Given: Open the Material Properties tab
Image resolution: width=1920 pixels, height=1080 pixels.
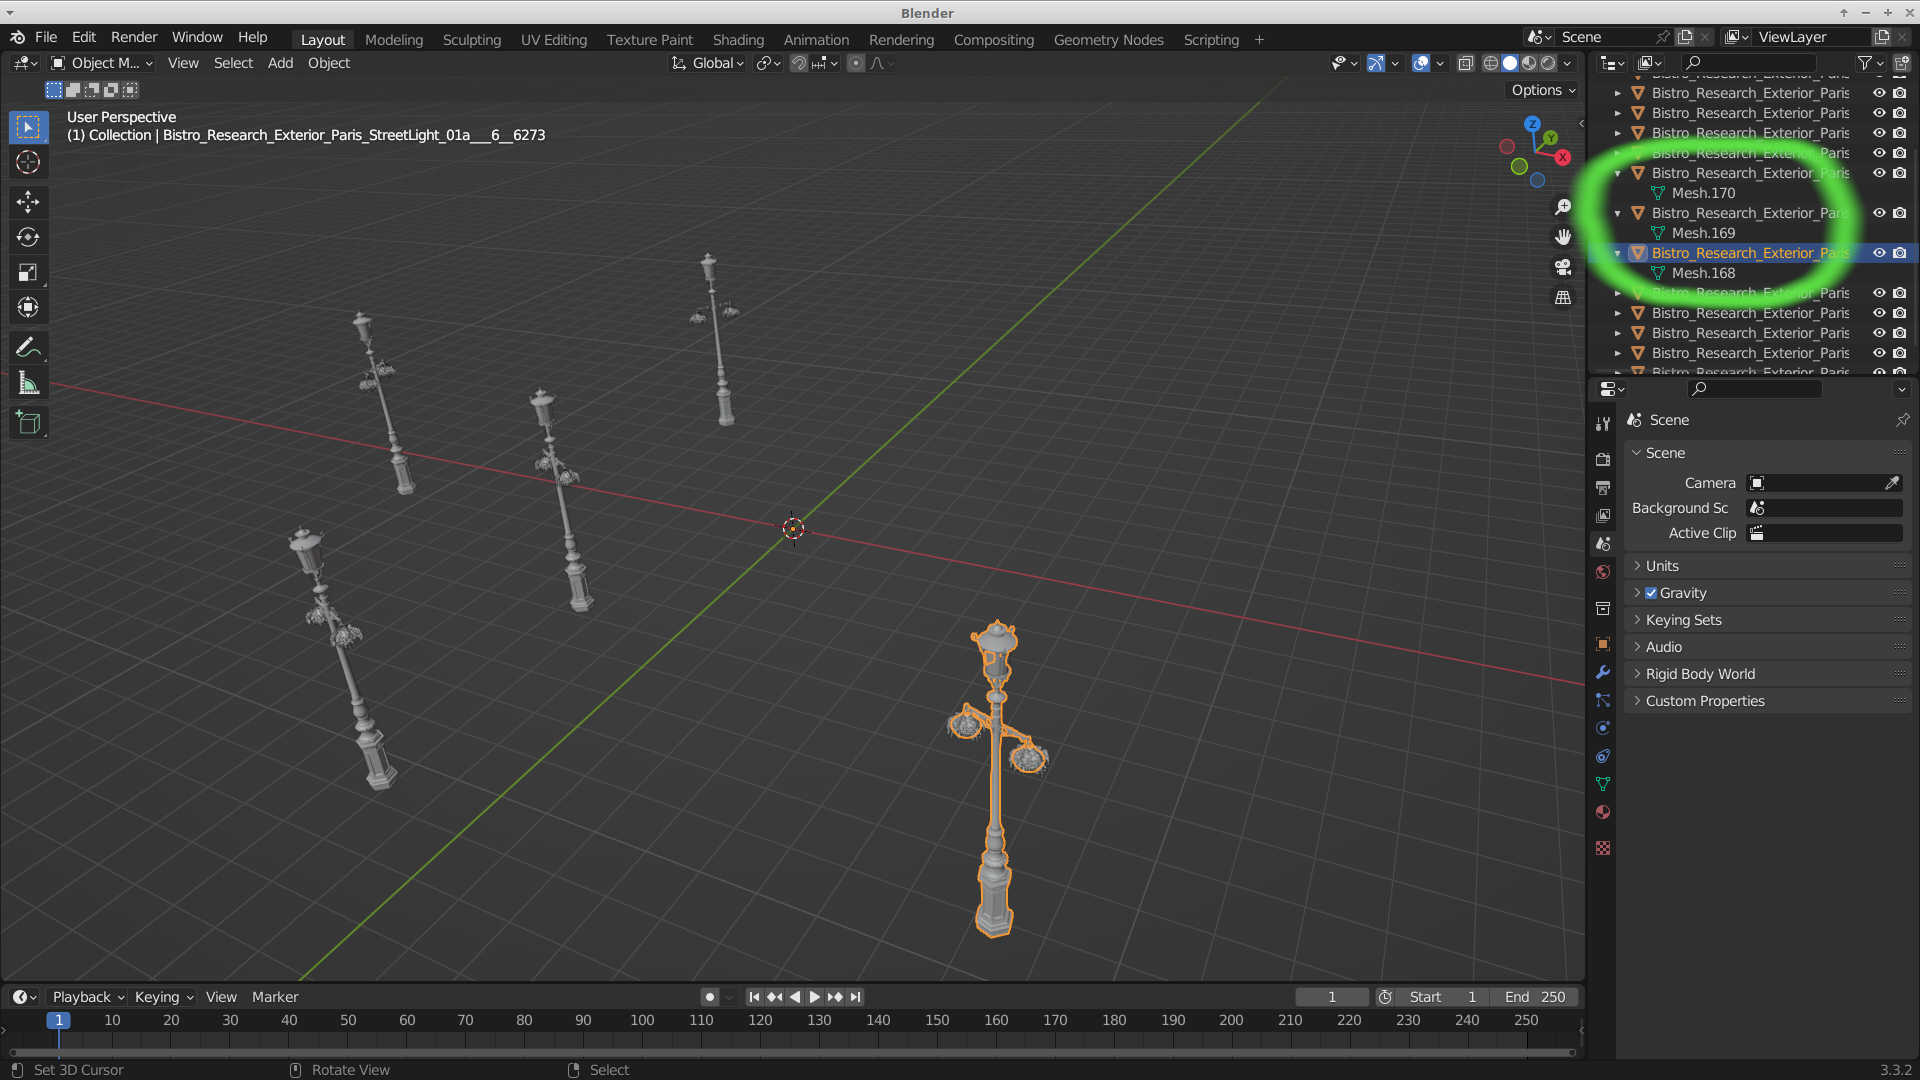Looking at the screenshot, I should [x=1603, y=812].
